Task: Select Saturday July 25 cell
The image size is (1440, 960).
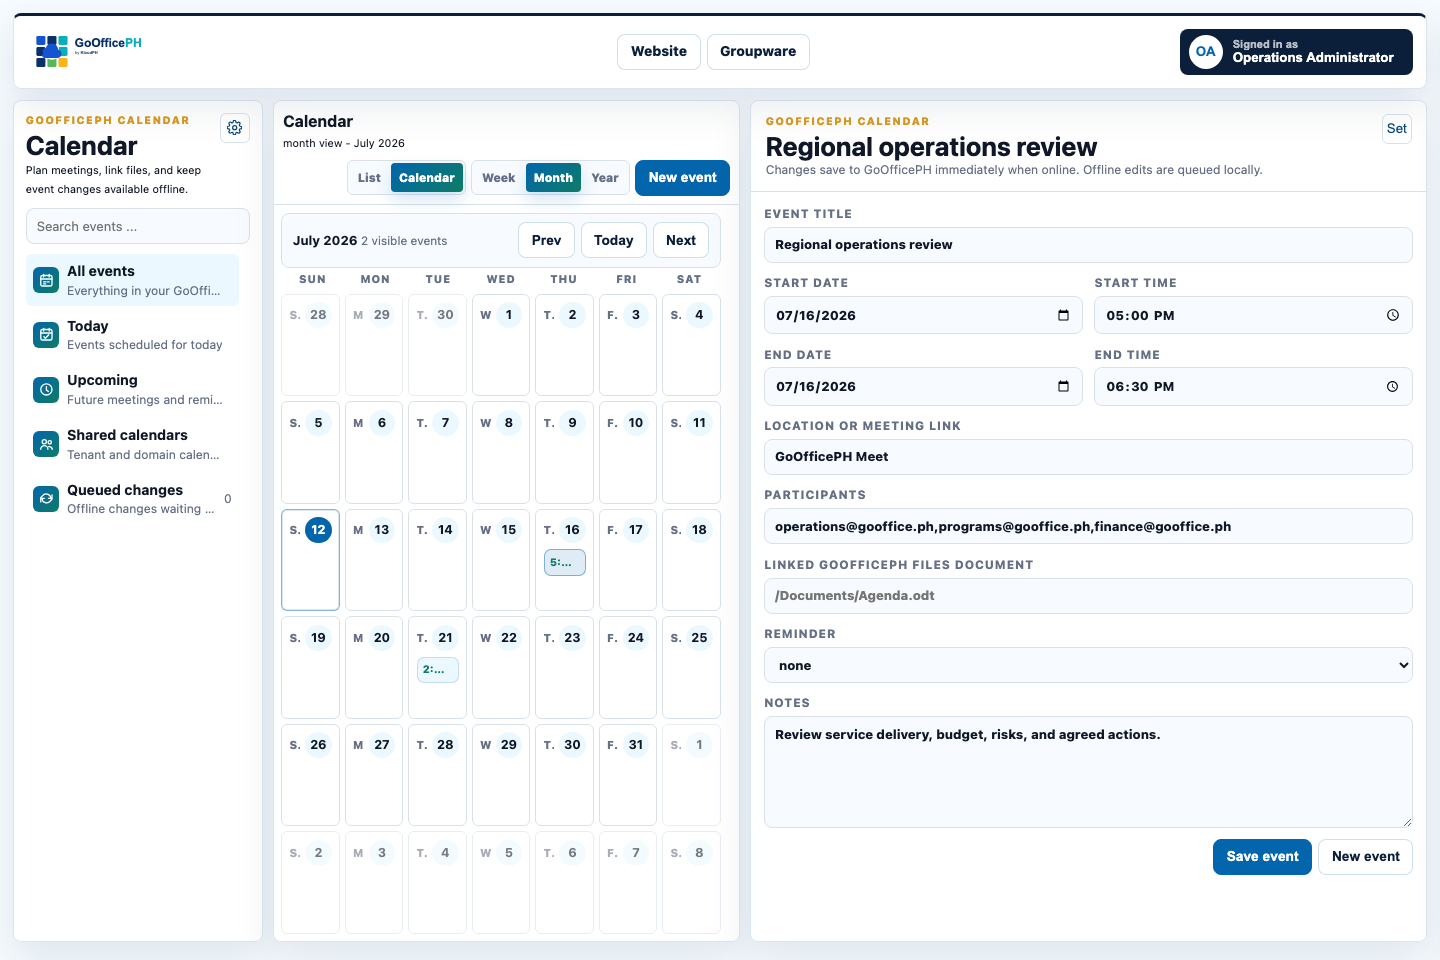Action: (691, 668)
